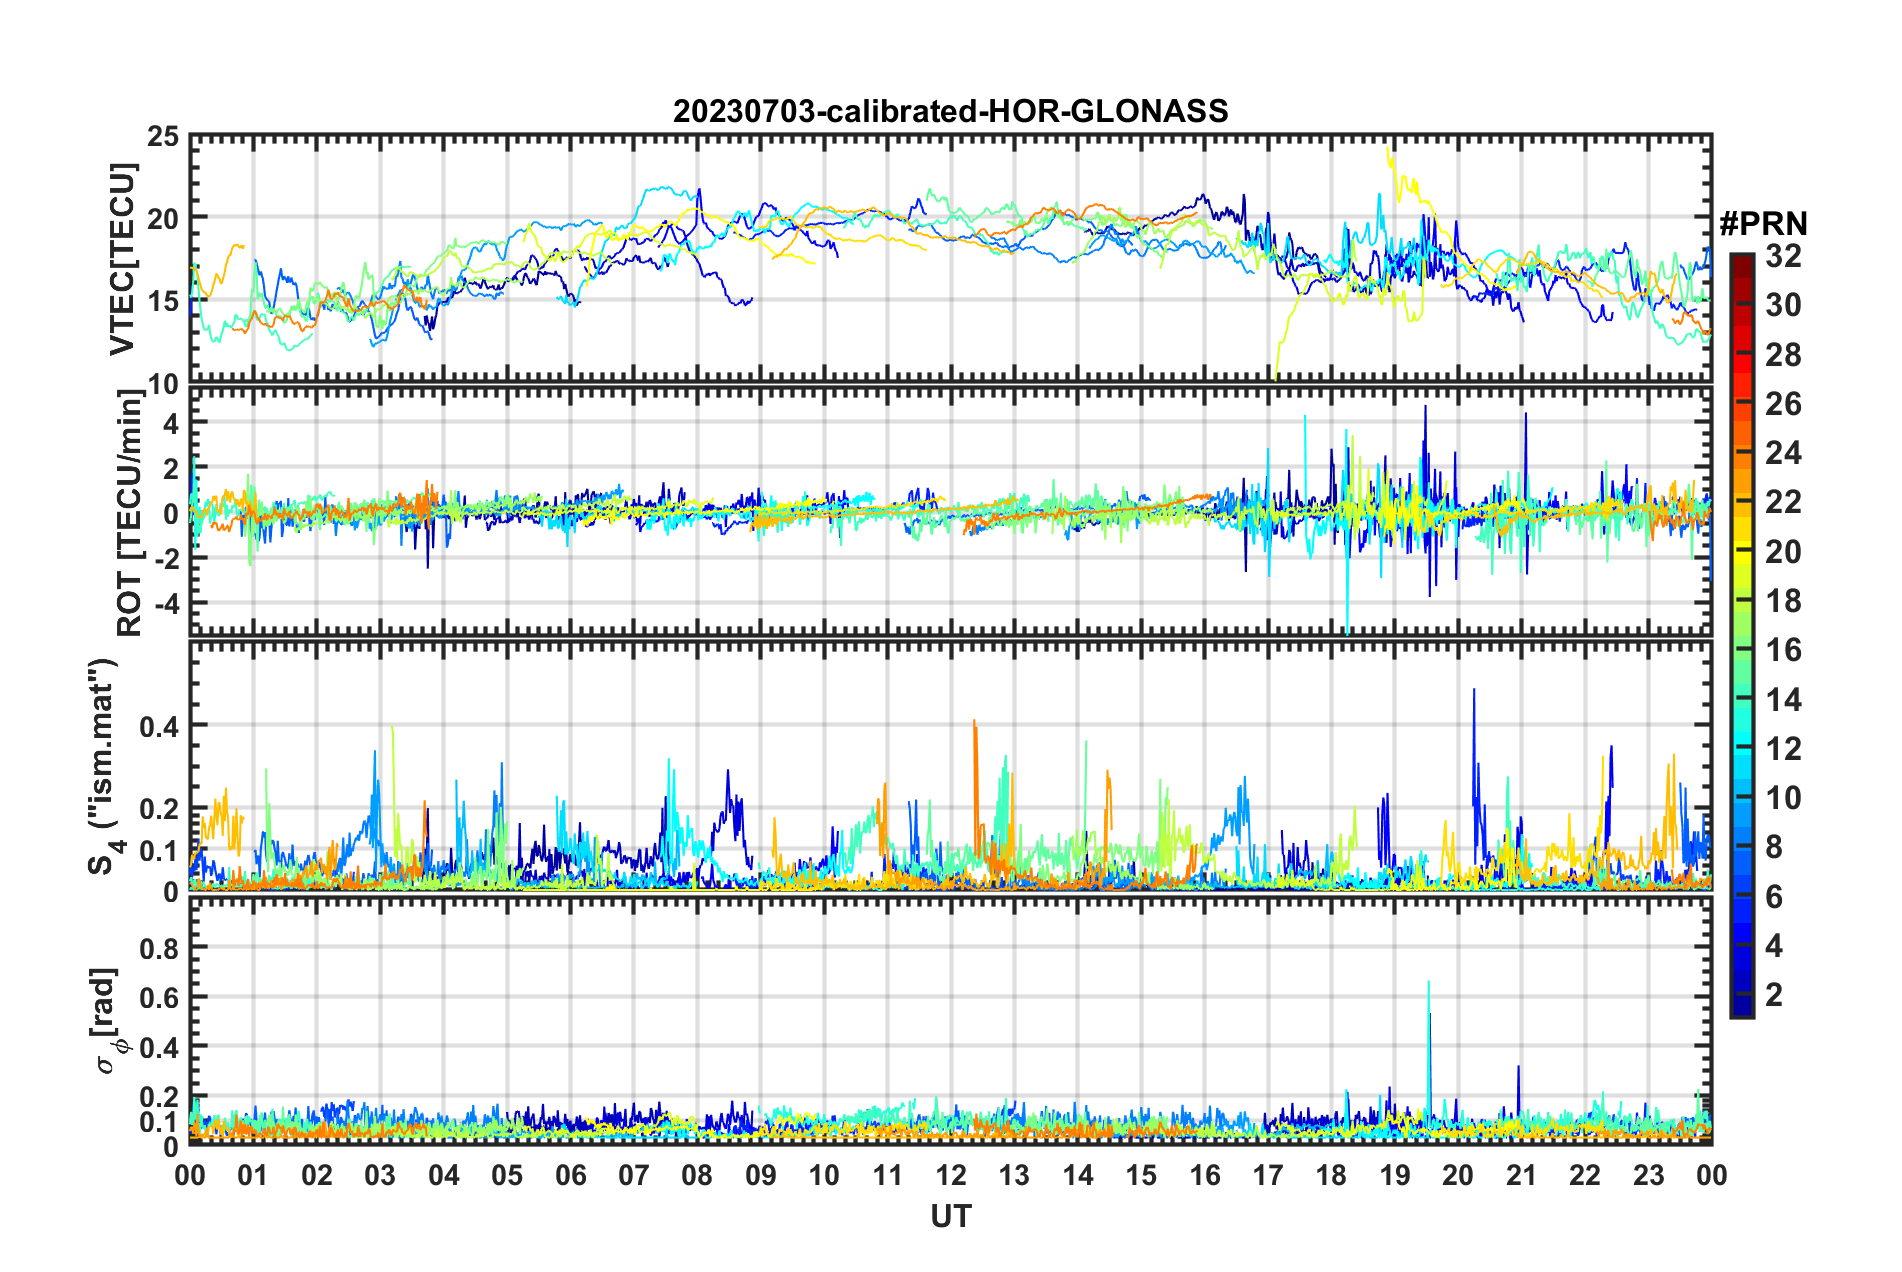Screen dimensions: 1902x1272
Task: Click the "25" tick on the VTEC axis
Action: (x=163, y=136)
